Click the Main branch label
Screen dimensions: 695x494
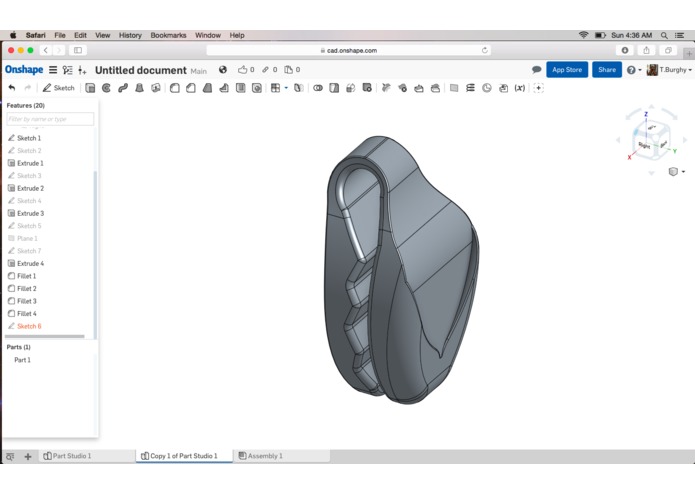199,71
